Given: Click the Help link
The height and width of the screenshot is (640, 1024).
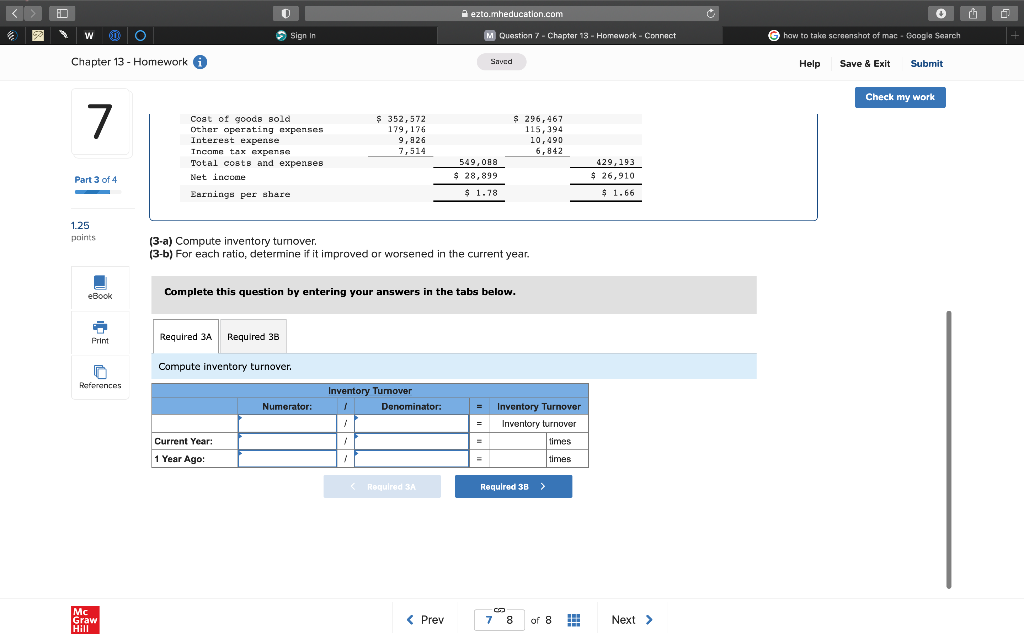Looking at the screenshot, I should tap(809, 63).
